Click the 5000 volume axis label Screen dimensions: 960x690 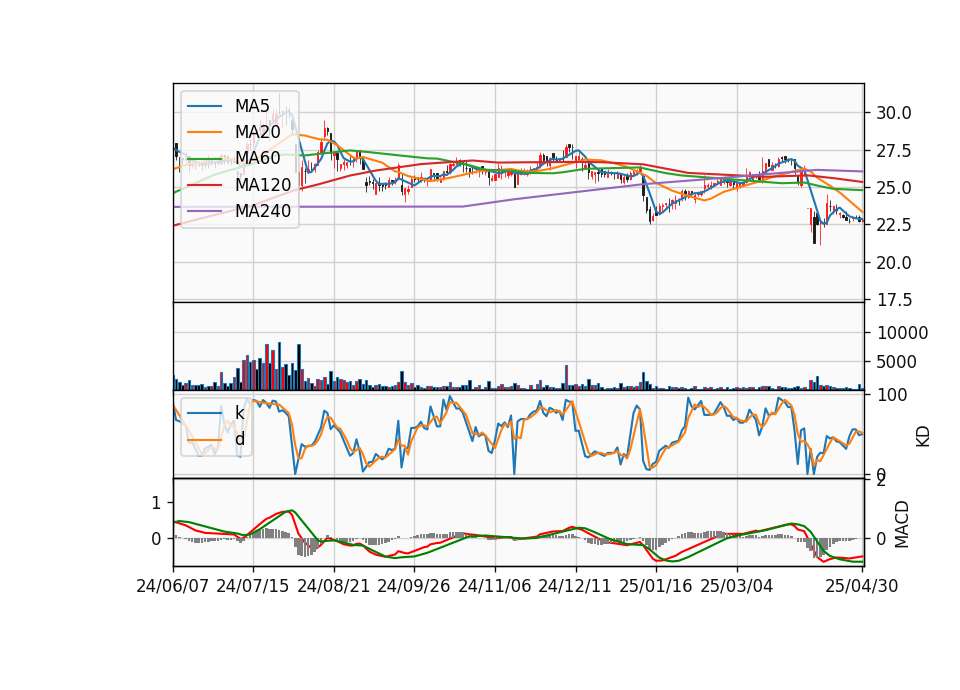[x=896, y=362]
